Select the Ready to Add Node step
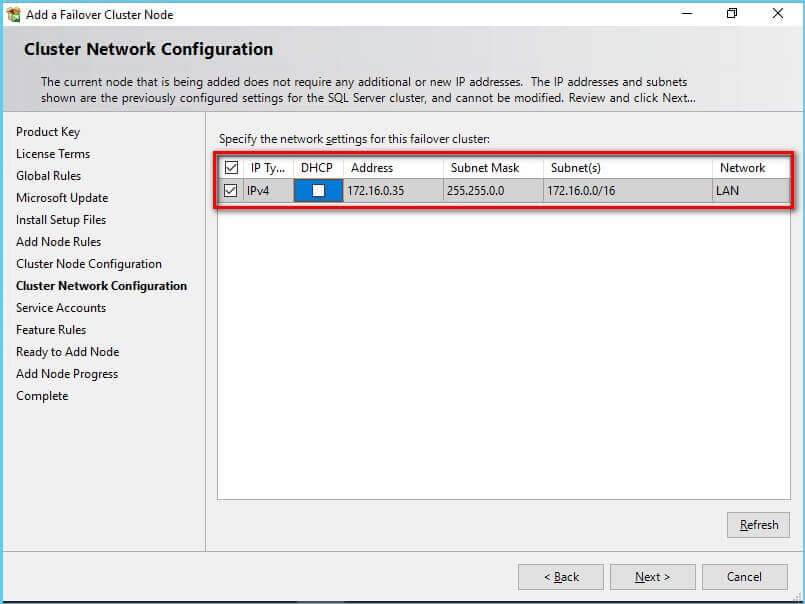The image size is (805, 604). coord(67,352)
